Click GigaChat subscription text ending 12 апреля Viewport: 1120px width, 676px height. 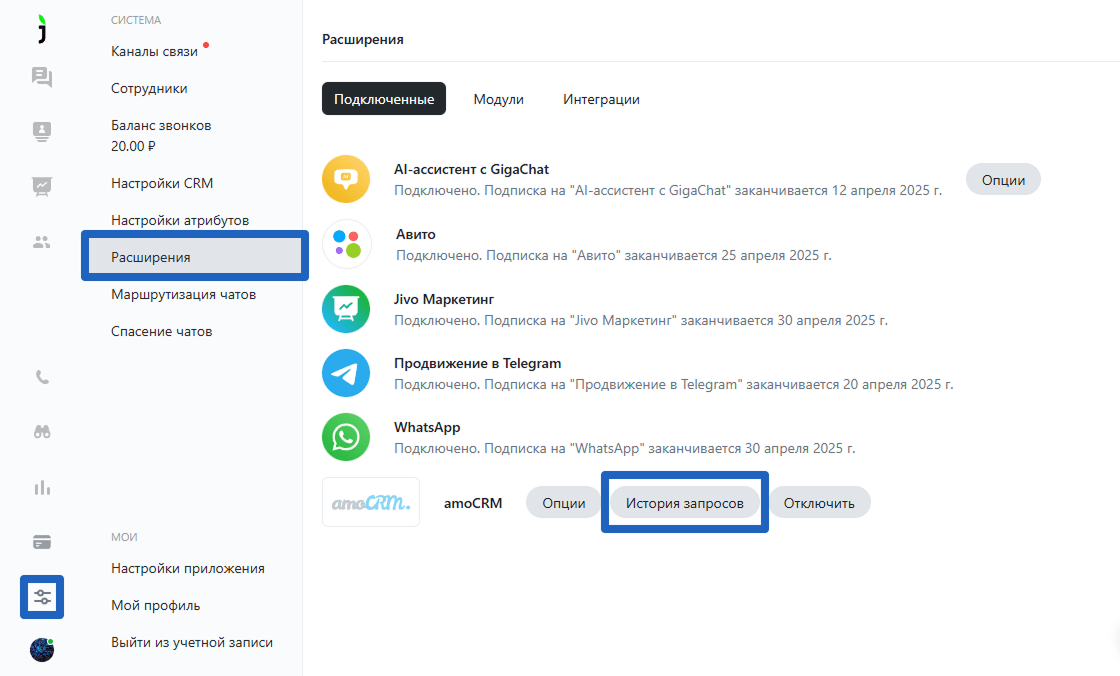point(668,191)
